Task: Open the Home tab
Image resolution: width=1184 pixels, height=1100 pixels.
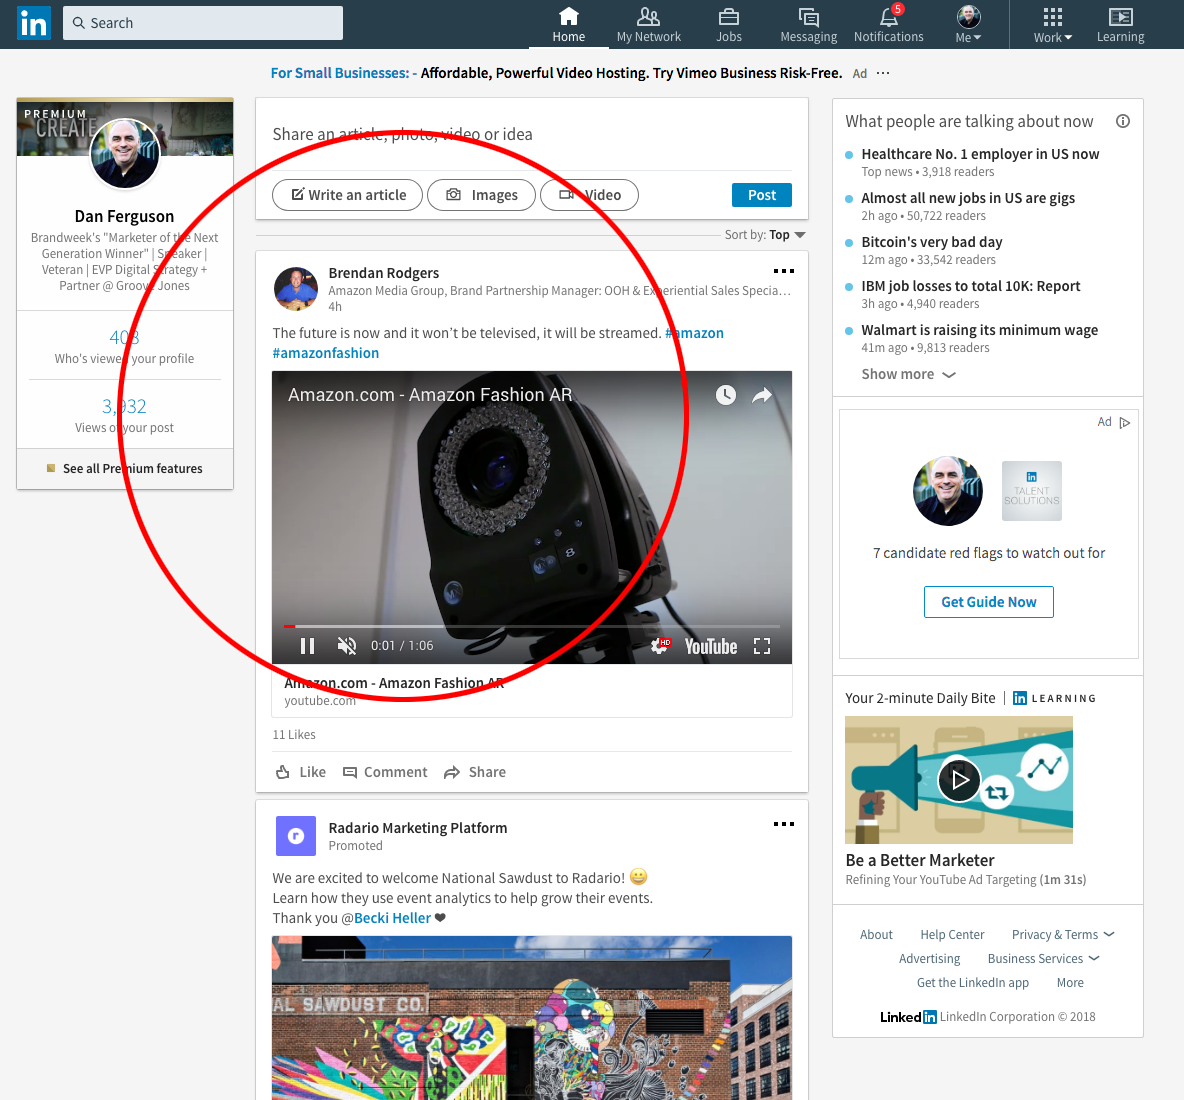Action: coord(568,26)
